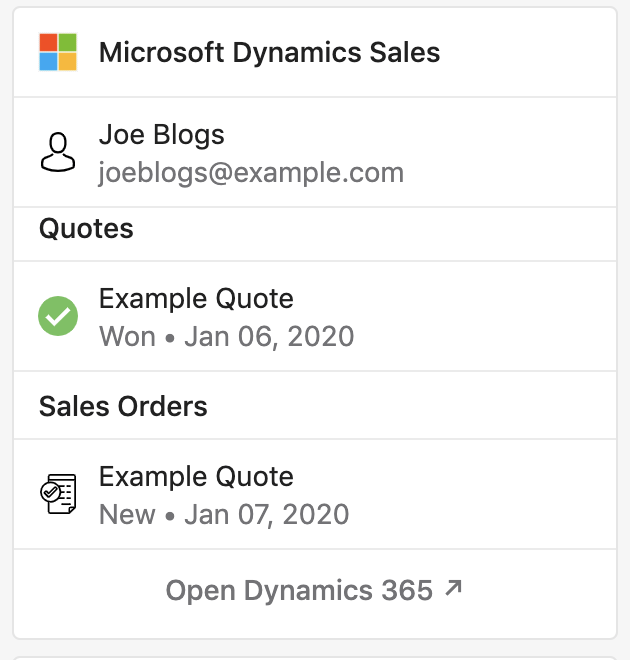Viewport: 630px width, 660px height.
Task: Select the Joe Blogs contact name
Action: click(x=162, y=135)
